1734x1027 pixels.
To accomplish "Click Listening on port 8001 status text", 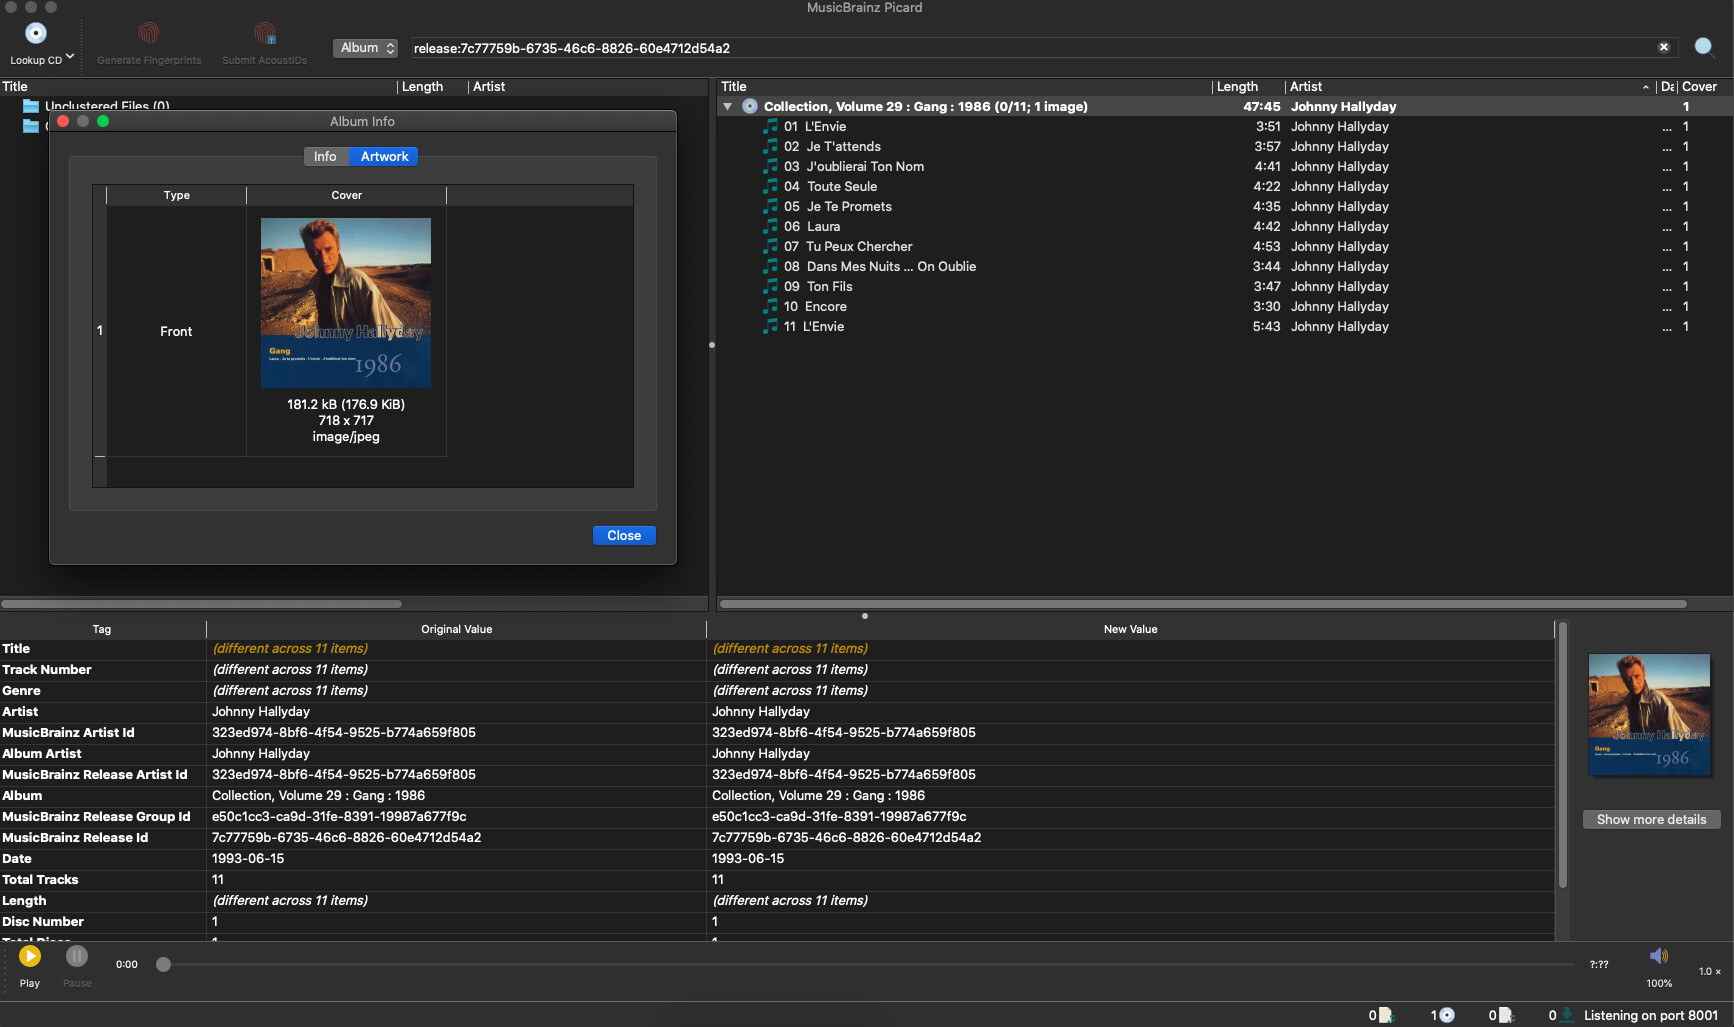I will (1651, 1016).
